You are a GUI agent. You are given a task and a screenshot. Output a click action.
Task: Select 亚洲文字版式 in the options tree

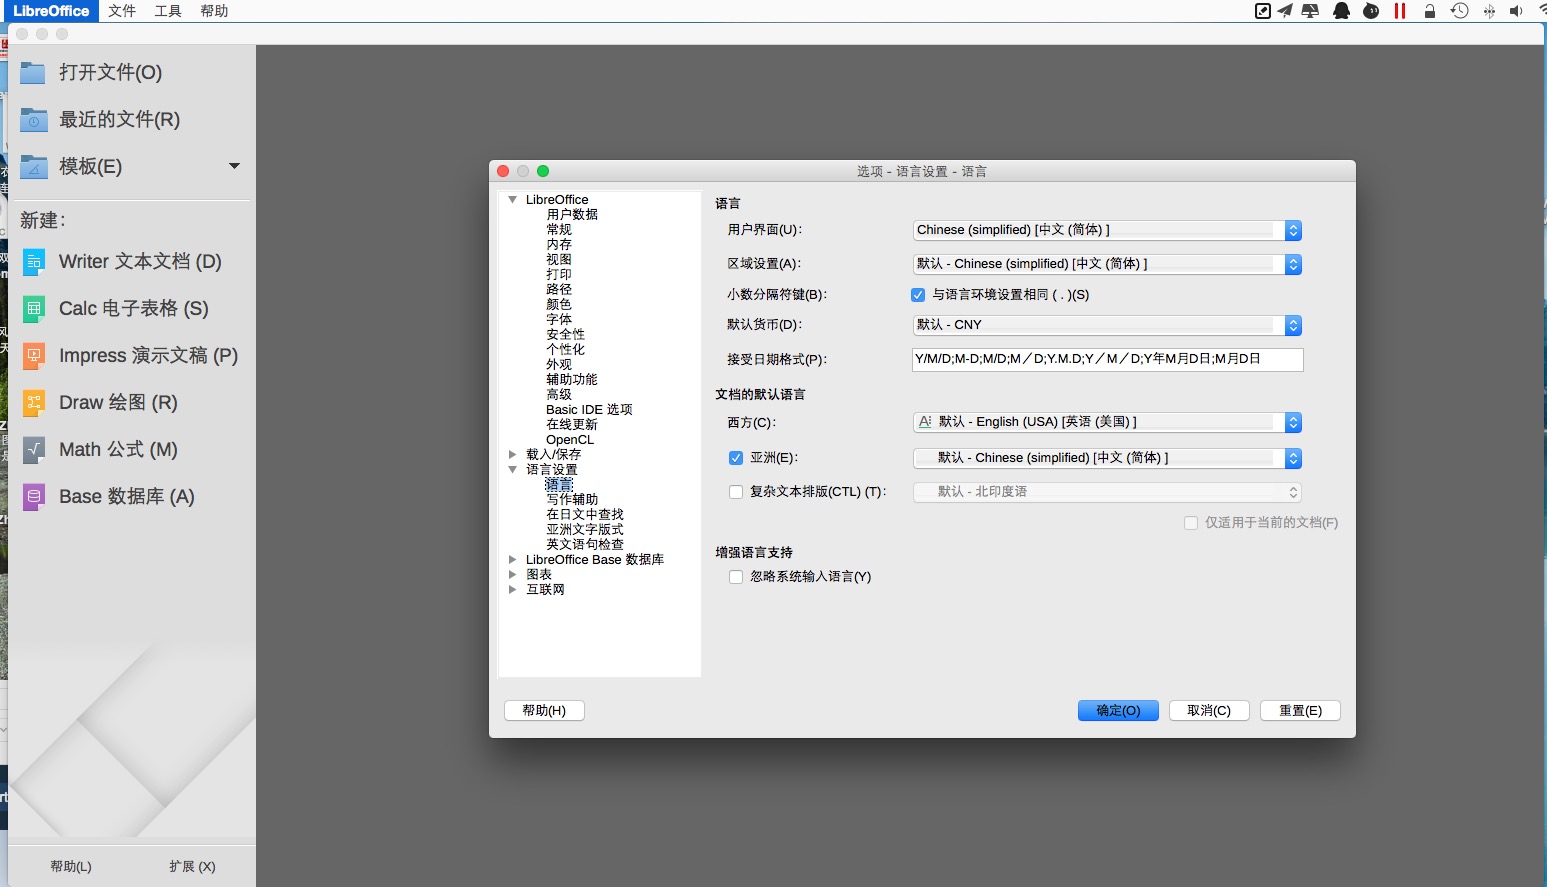585,530
